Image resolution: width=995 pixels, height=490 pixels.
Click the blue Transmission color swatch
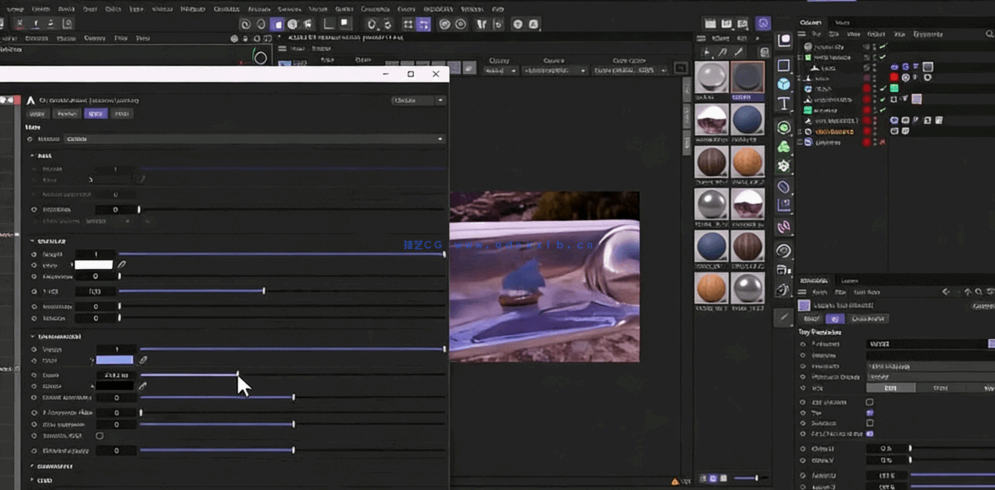114,360
